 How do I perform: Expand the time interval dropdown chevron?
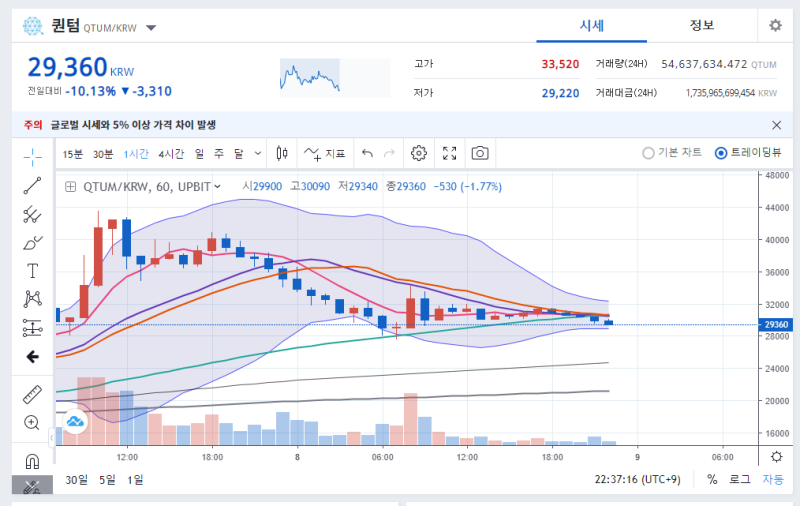point(258,153)
